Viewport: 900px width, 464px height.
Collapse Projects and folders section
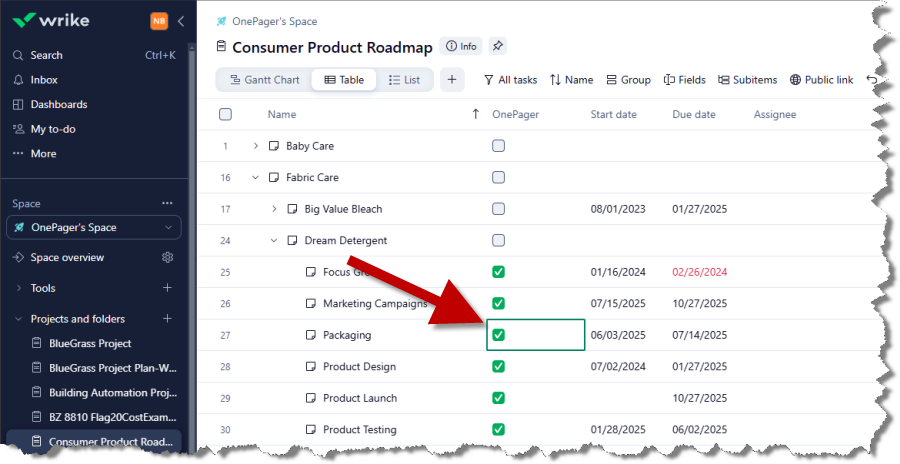click(x=18, y=319)
